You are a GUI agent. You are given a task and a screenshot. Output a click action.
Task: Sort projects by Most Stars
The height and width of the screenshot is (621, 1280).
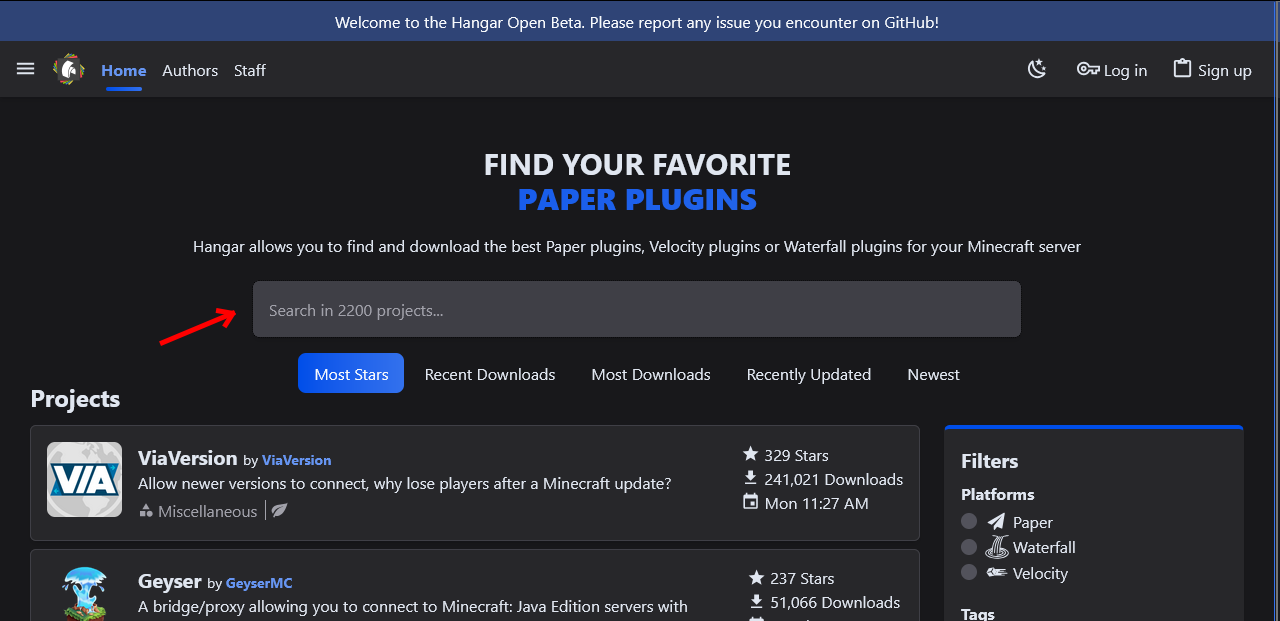[351, 374]
